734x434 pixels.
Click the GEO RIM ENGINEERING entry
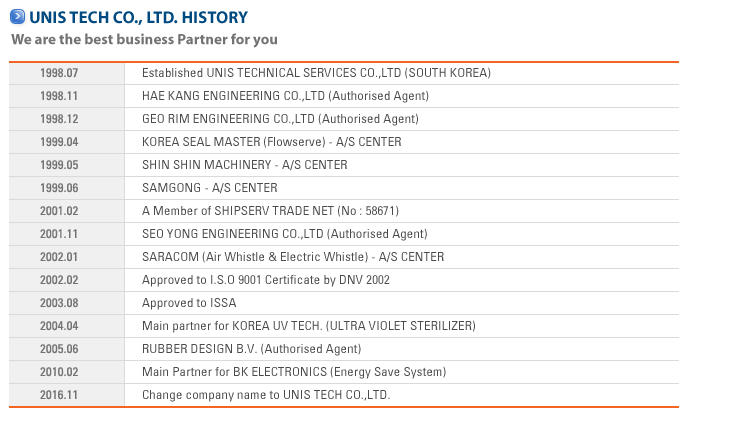[280, 119]
